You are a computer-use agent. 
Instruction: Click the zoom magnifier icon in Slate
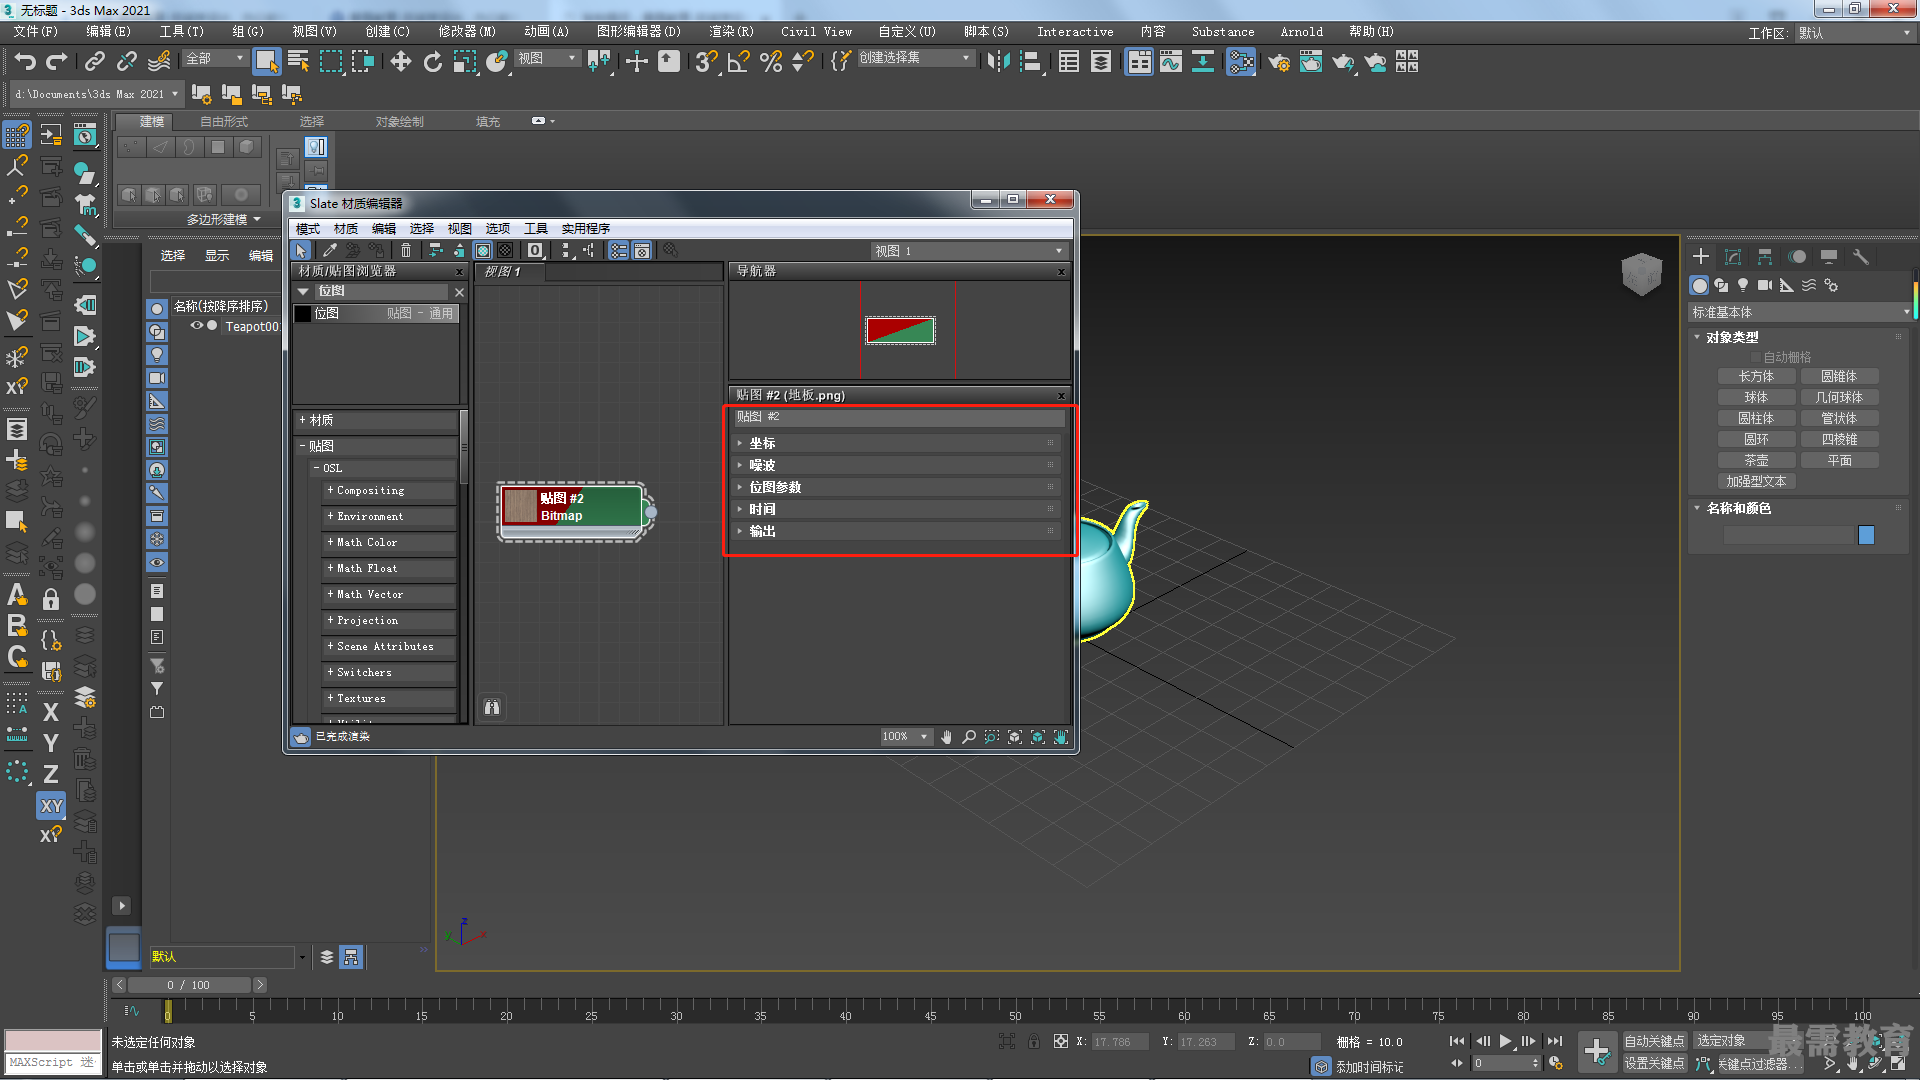pos(969,737)
